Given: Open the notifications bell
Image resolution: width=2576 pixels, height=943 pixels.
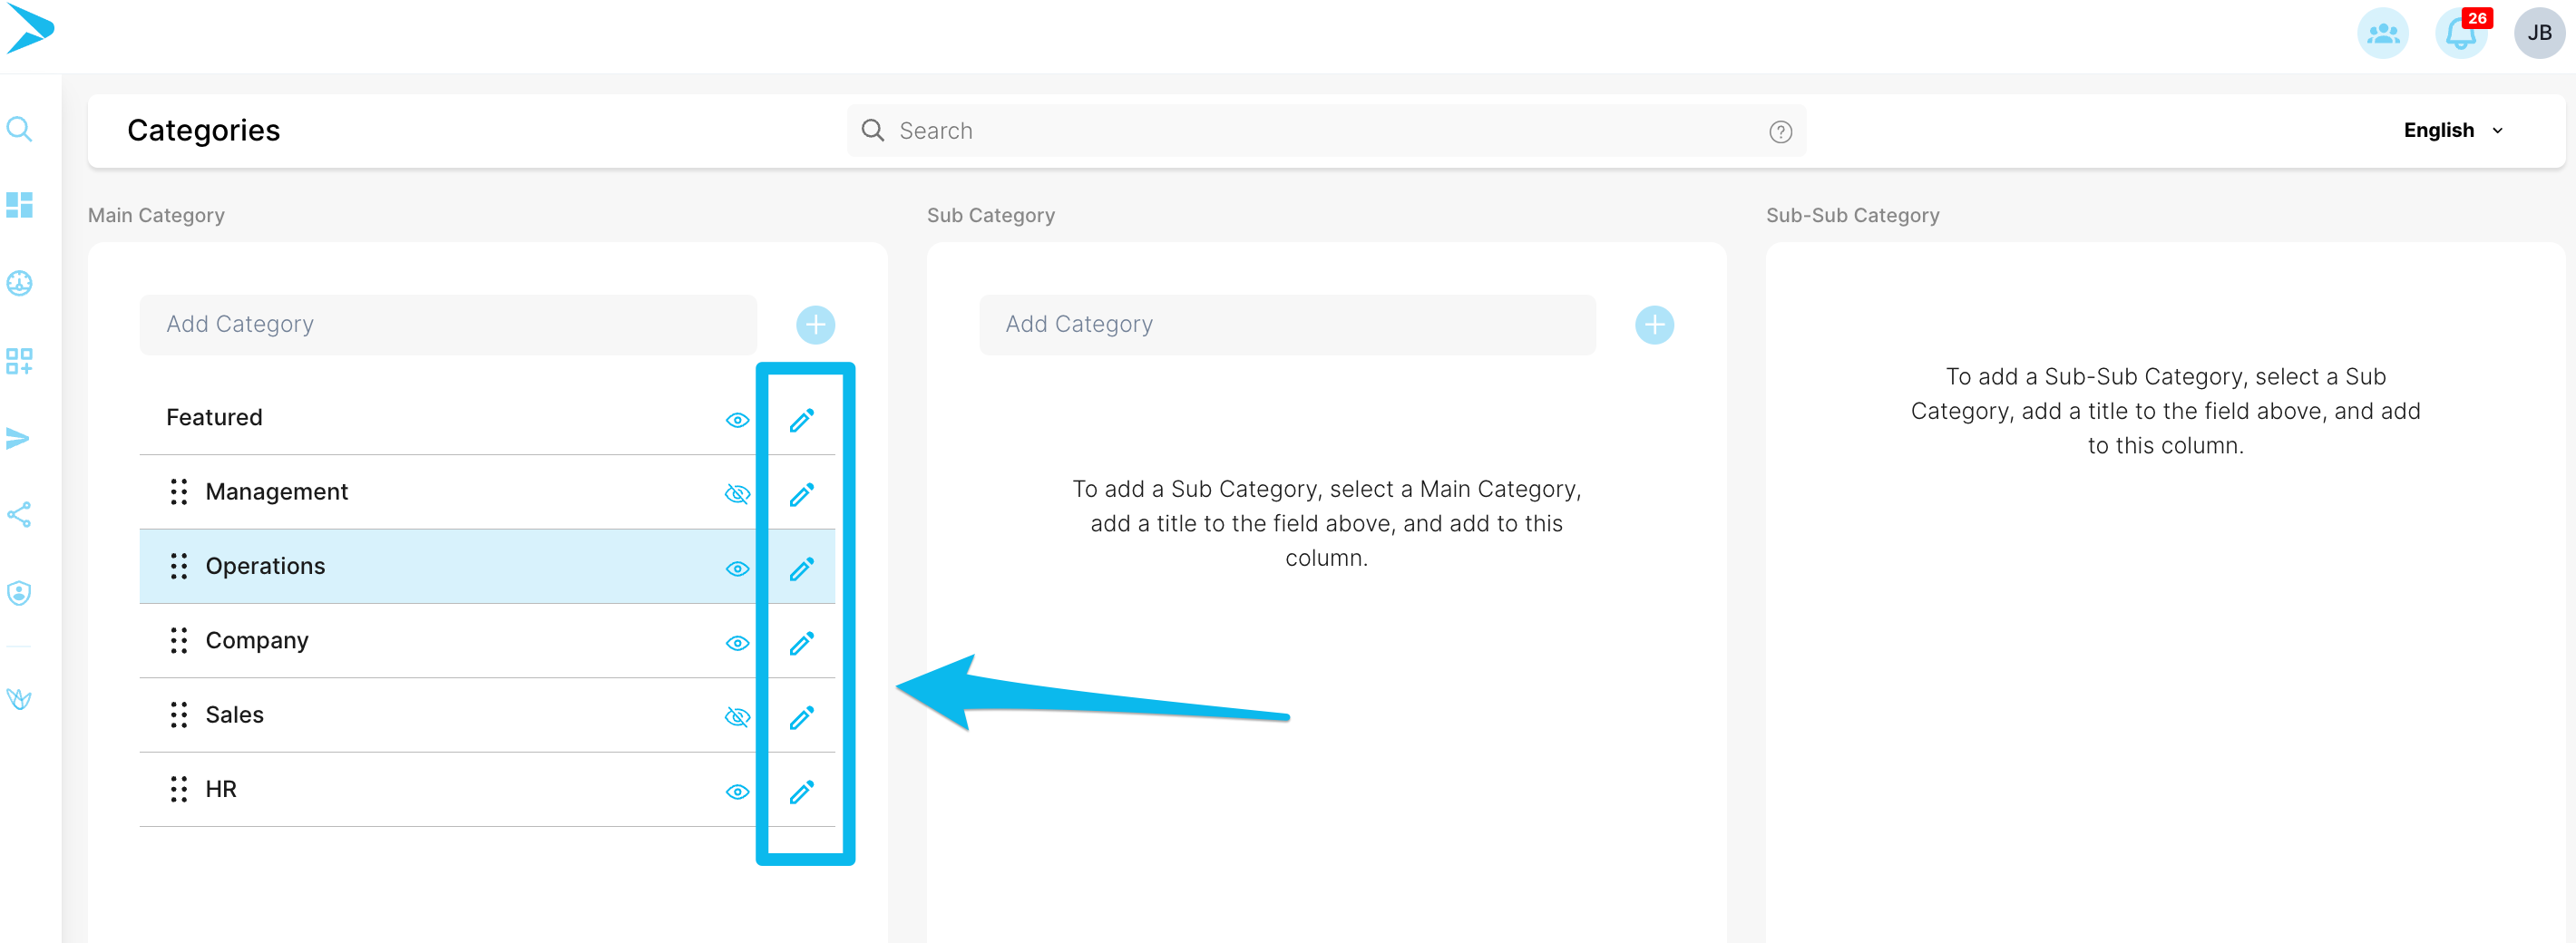Looking at the screenshot, I should (2460, 34).
